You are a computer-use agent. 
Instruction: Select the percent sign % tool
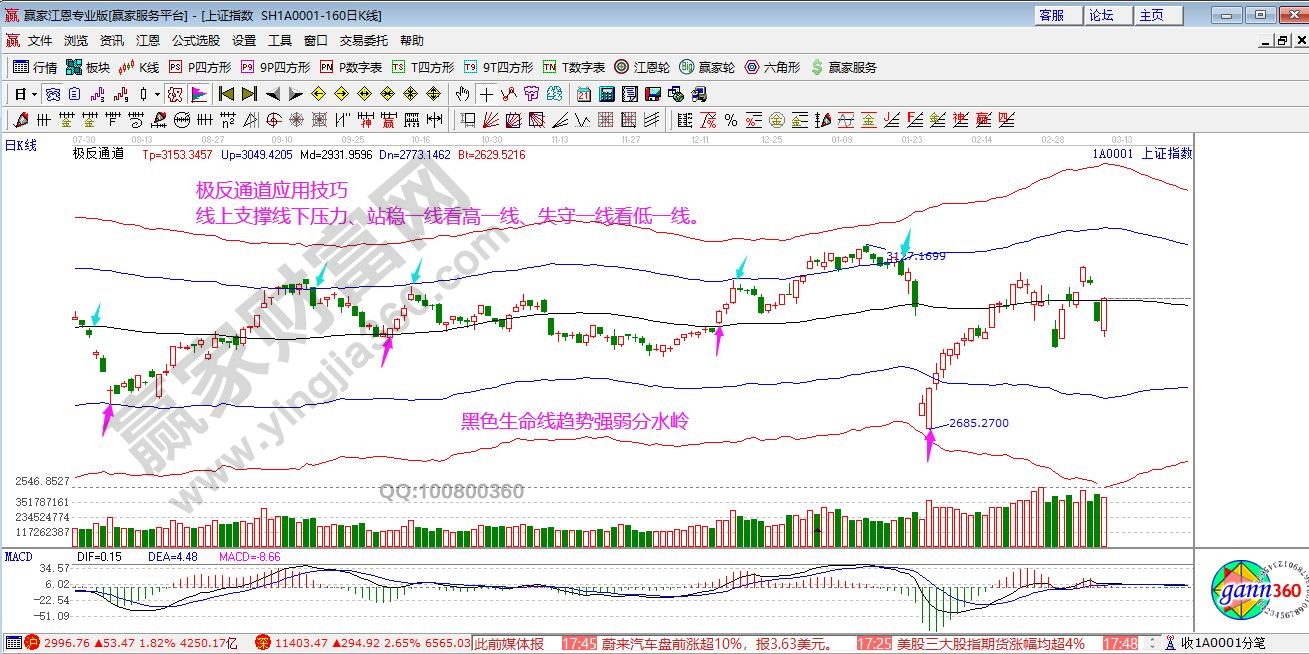tap(731, 120)
